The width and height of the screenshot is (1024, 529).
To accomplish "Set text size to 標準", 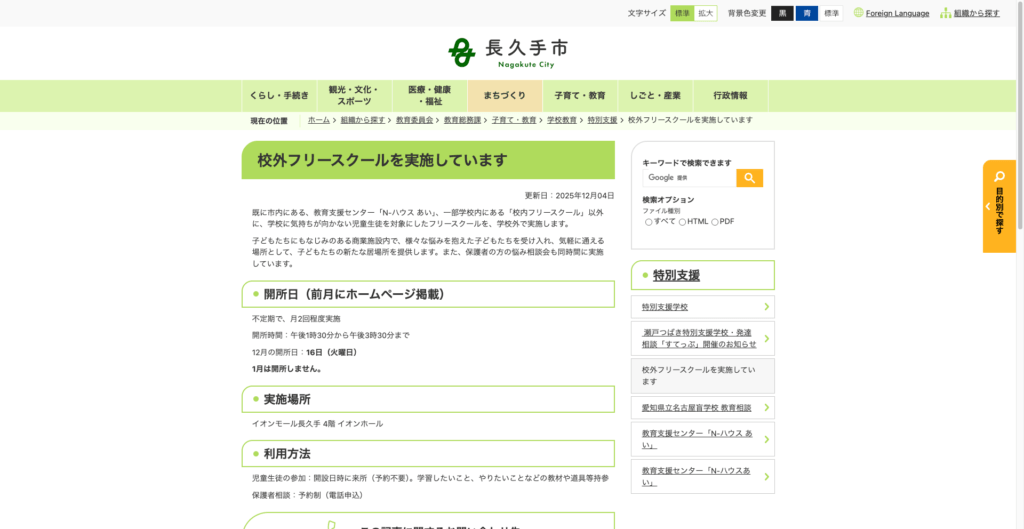I will pyautogui.click(x=682, y=13).
